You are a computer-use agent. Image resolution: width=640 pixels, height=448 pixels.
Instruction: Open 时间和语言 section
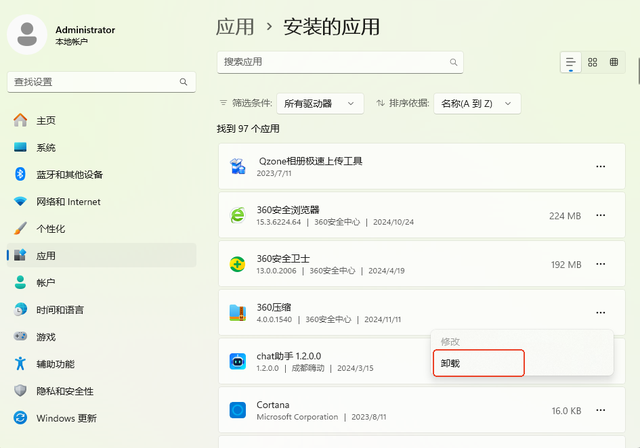pyautogui.click(x=102, y=310)
